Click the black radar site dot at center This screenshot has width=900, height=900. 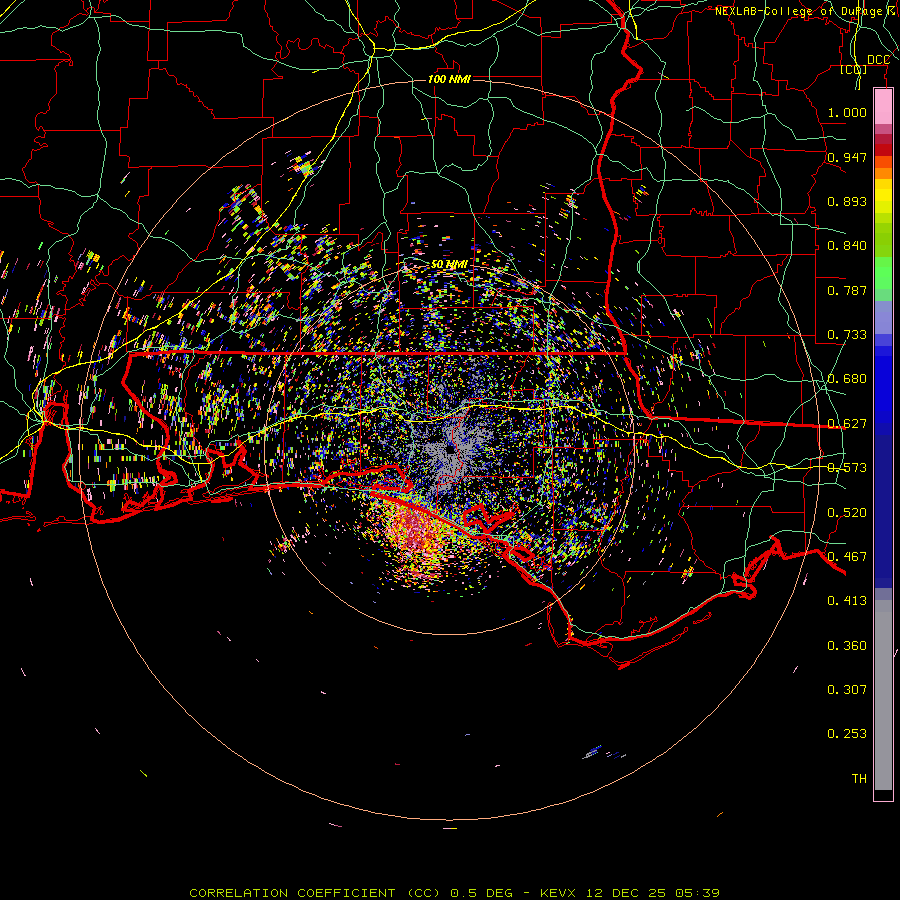click(451, 450)
